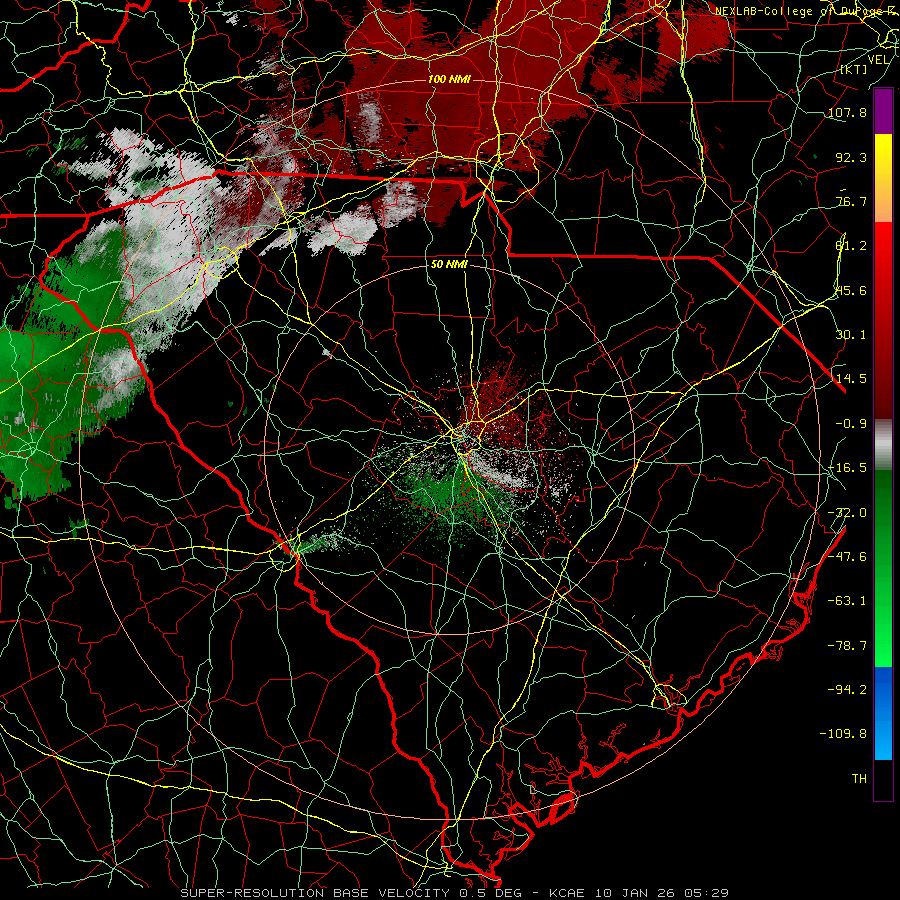The height and width of the screenshot is (900, 900).
Task: Select the 50 NMI range ring label
Action: click(449, 264)
